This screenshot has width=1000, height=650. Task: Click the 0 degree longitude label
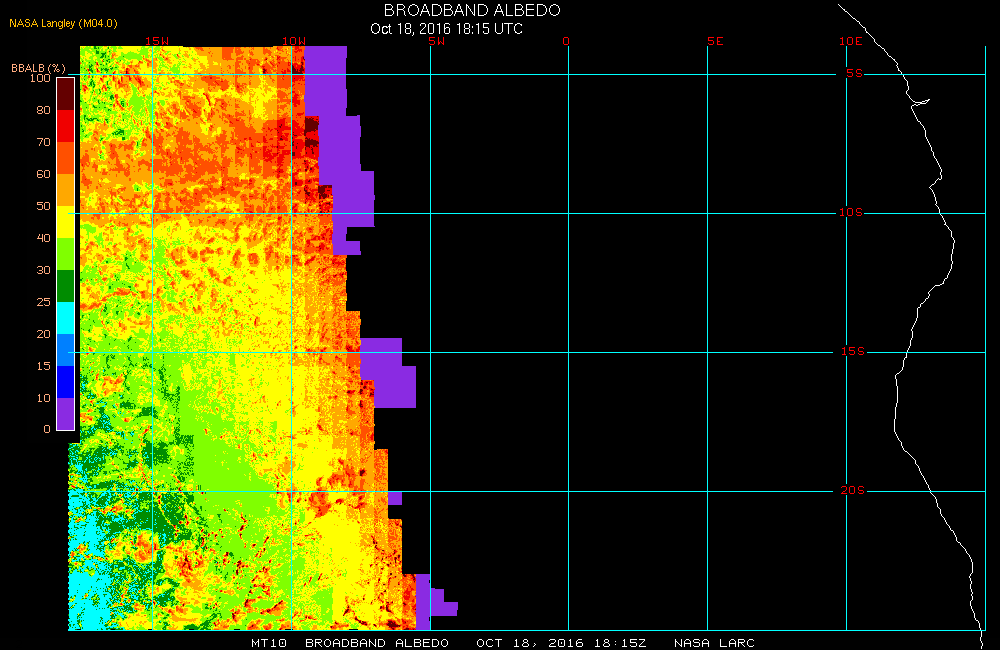point(567,42)
